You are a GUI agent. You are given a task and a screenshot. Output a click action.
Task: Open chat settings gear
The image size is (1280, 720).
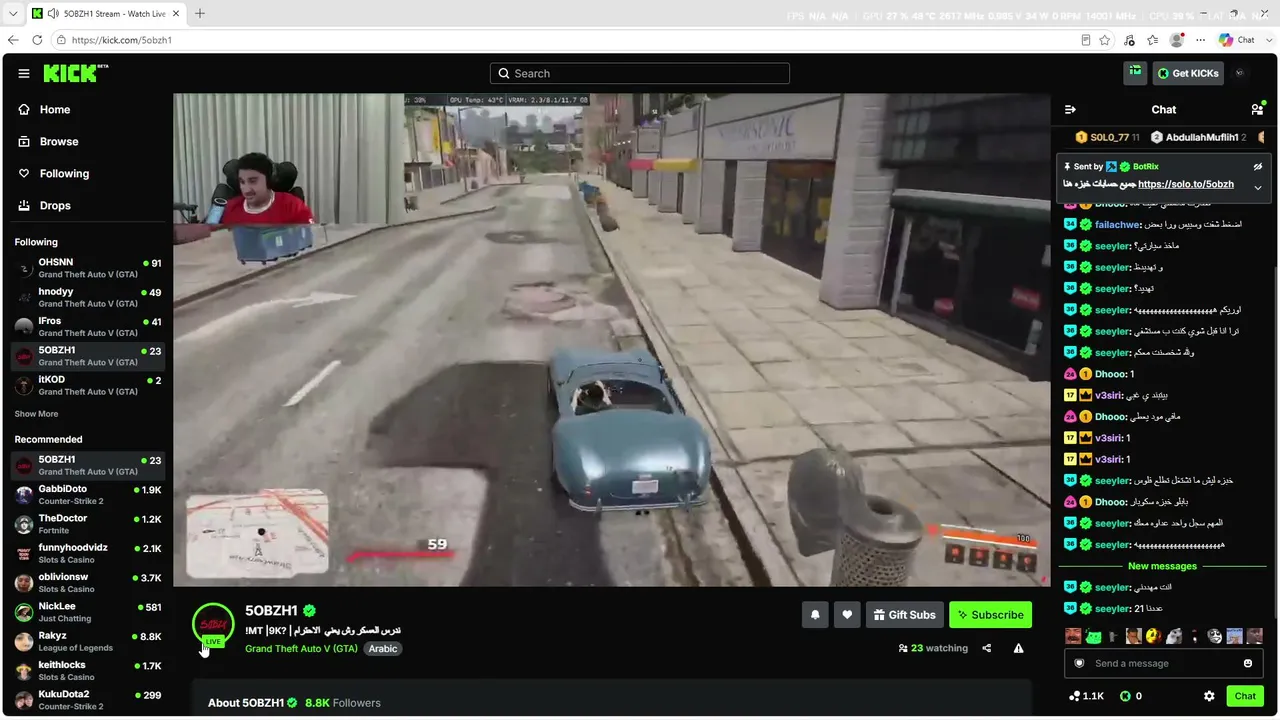point(1209,696)
